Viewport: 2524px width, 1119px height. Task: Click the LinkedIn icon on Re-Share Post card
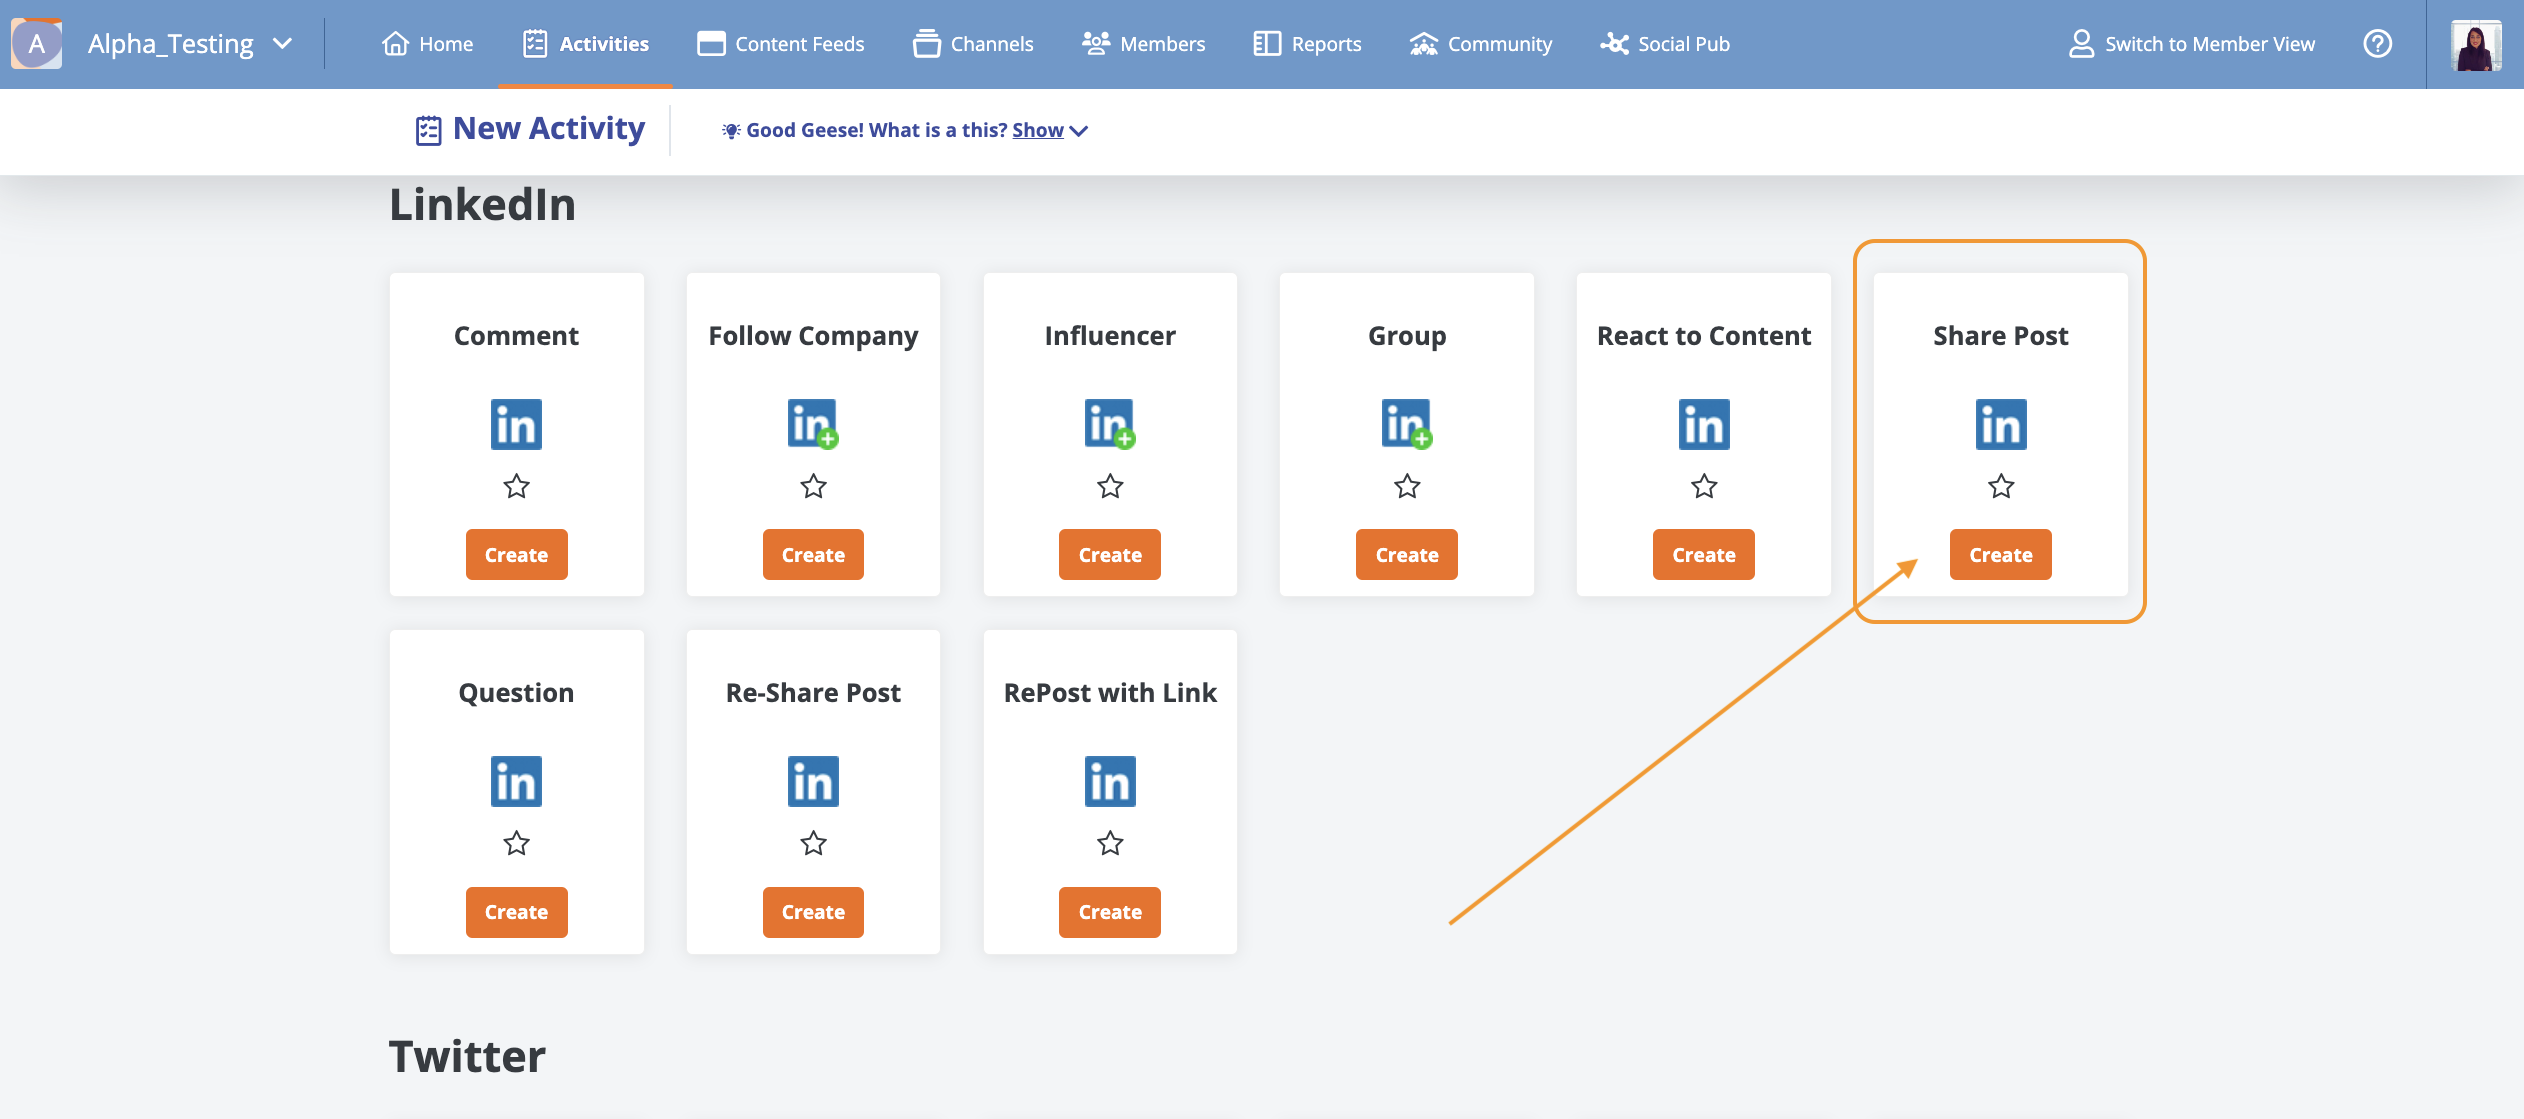point(813,782)
